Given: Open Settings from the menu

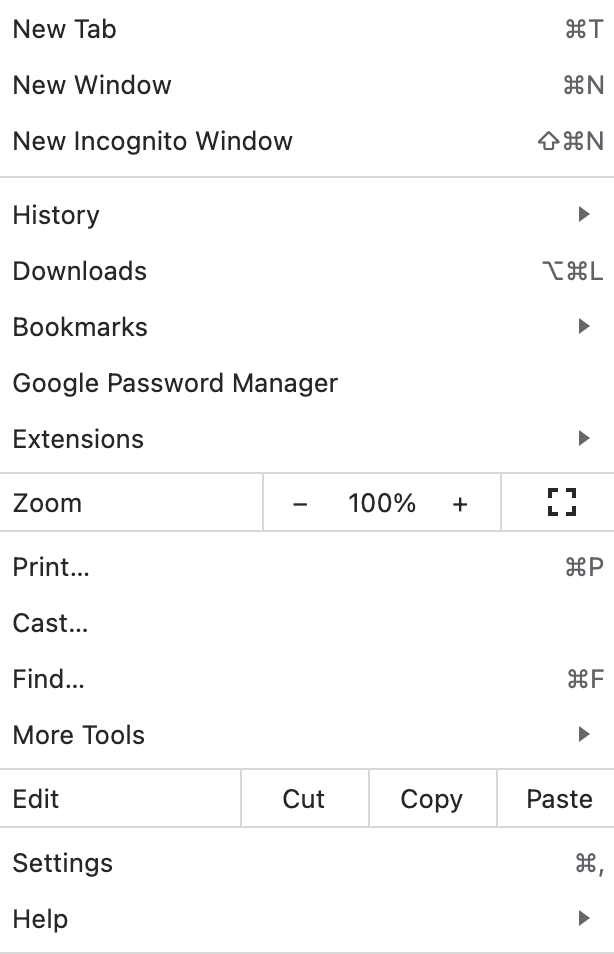Looking at the screenshot, I should click(307, 863).
